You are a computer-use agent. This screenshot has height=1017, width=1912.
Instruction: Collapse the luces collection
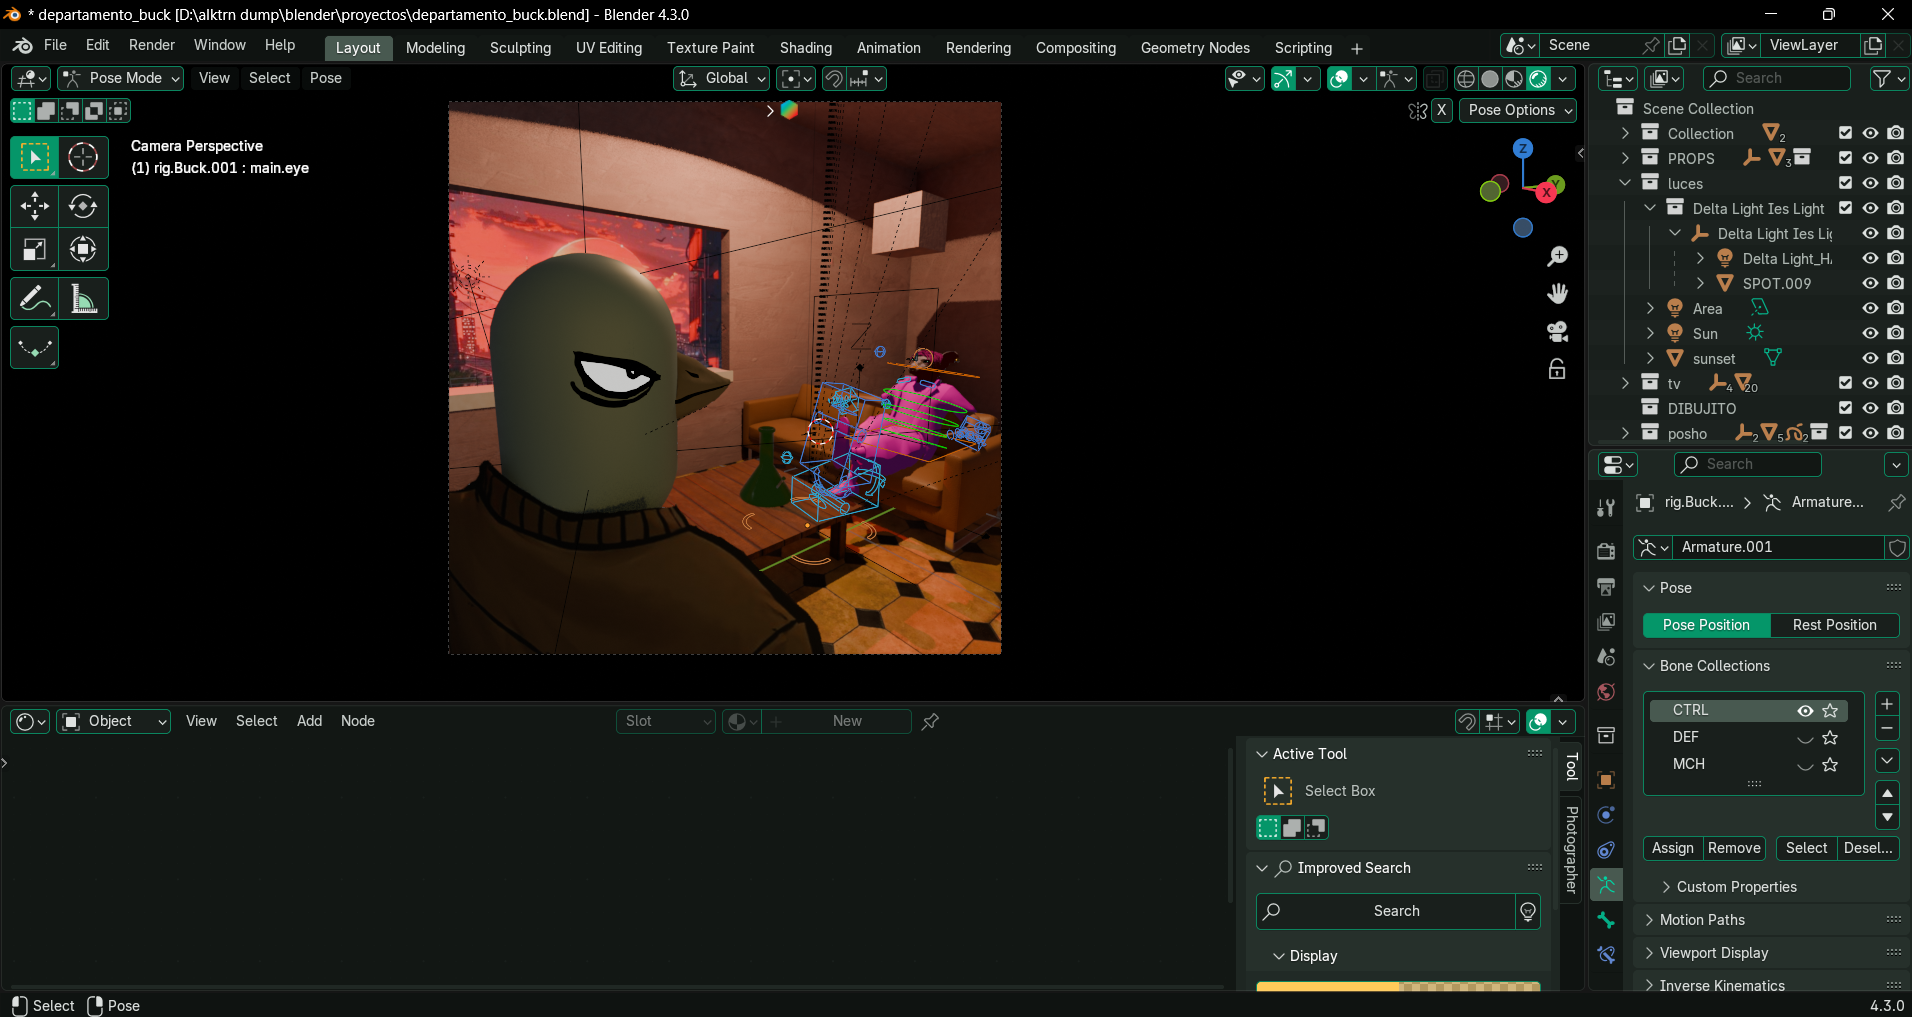click(x=1625, y=183)
